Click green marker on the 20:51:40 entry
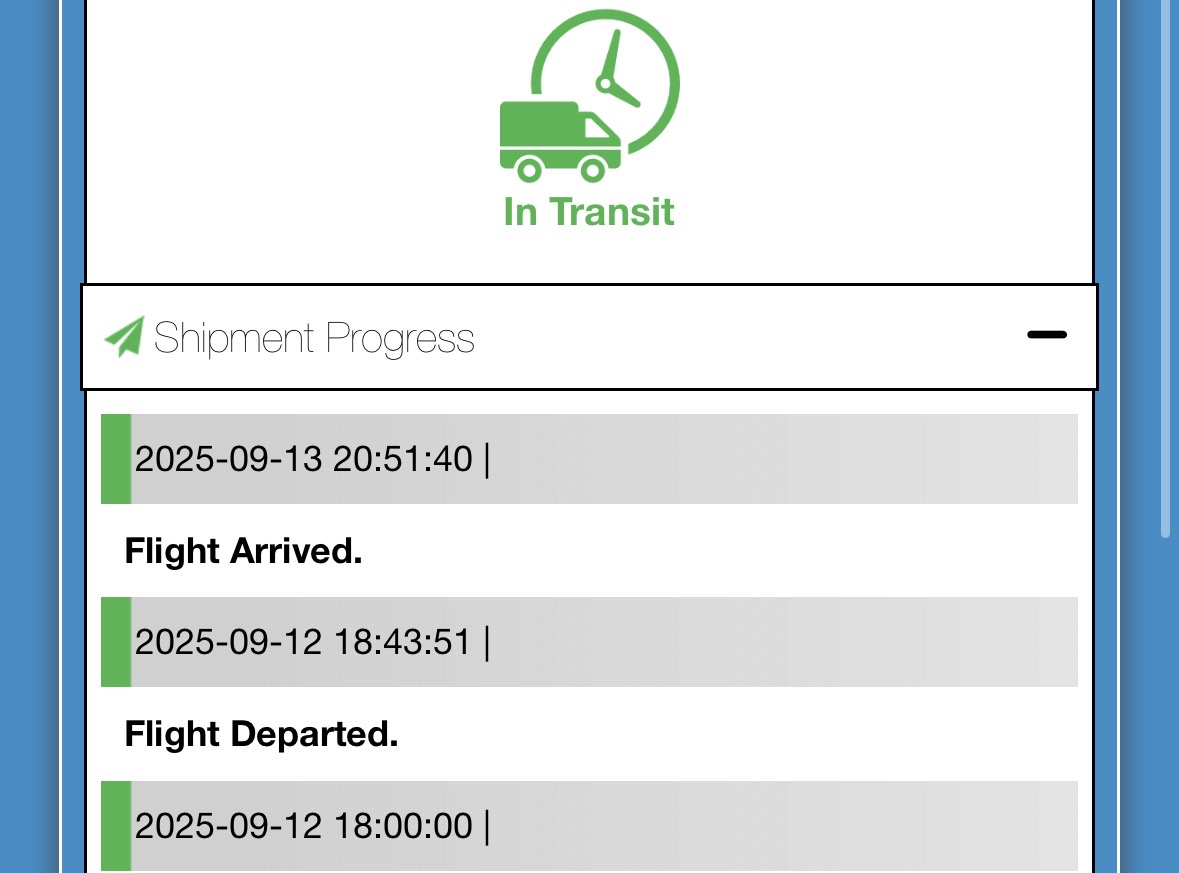This screenshot has width=1179, height=873. click(x=116, y=459)
